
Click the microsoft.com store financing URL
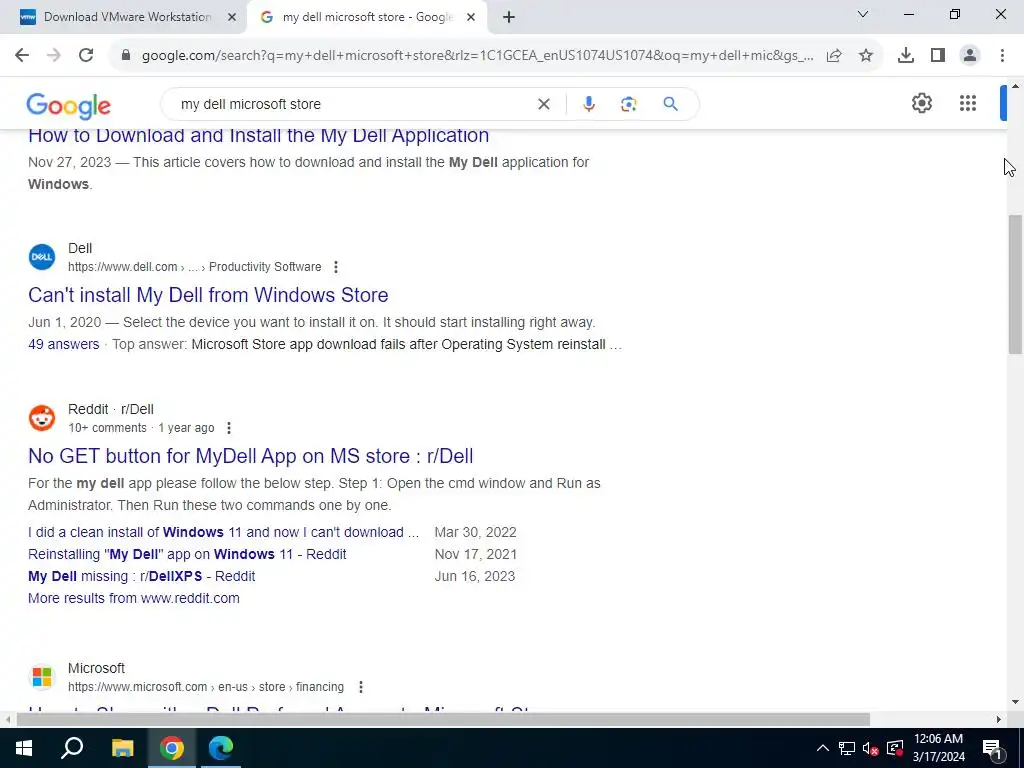click(x=206, y=687)
